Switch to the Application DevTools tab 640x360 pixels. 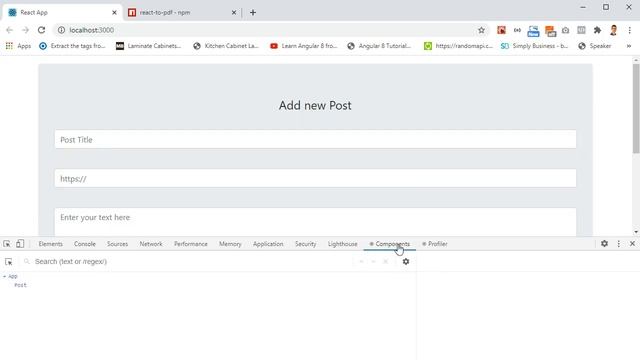[x=268, y=244]
